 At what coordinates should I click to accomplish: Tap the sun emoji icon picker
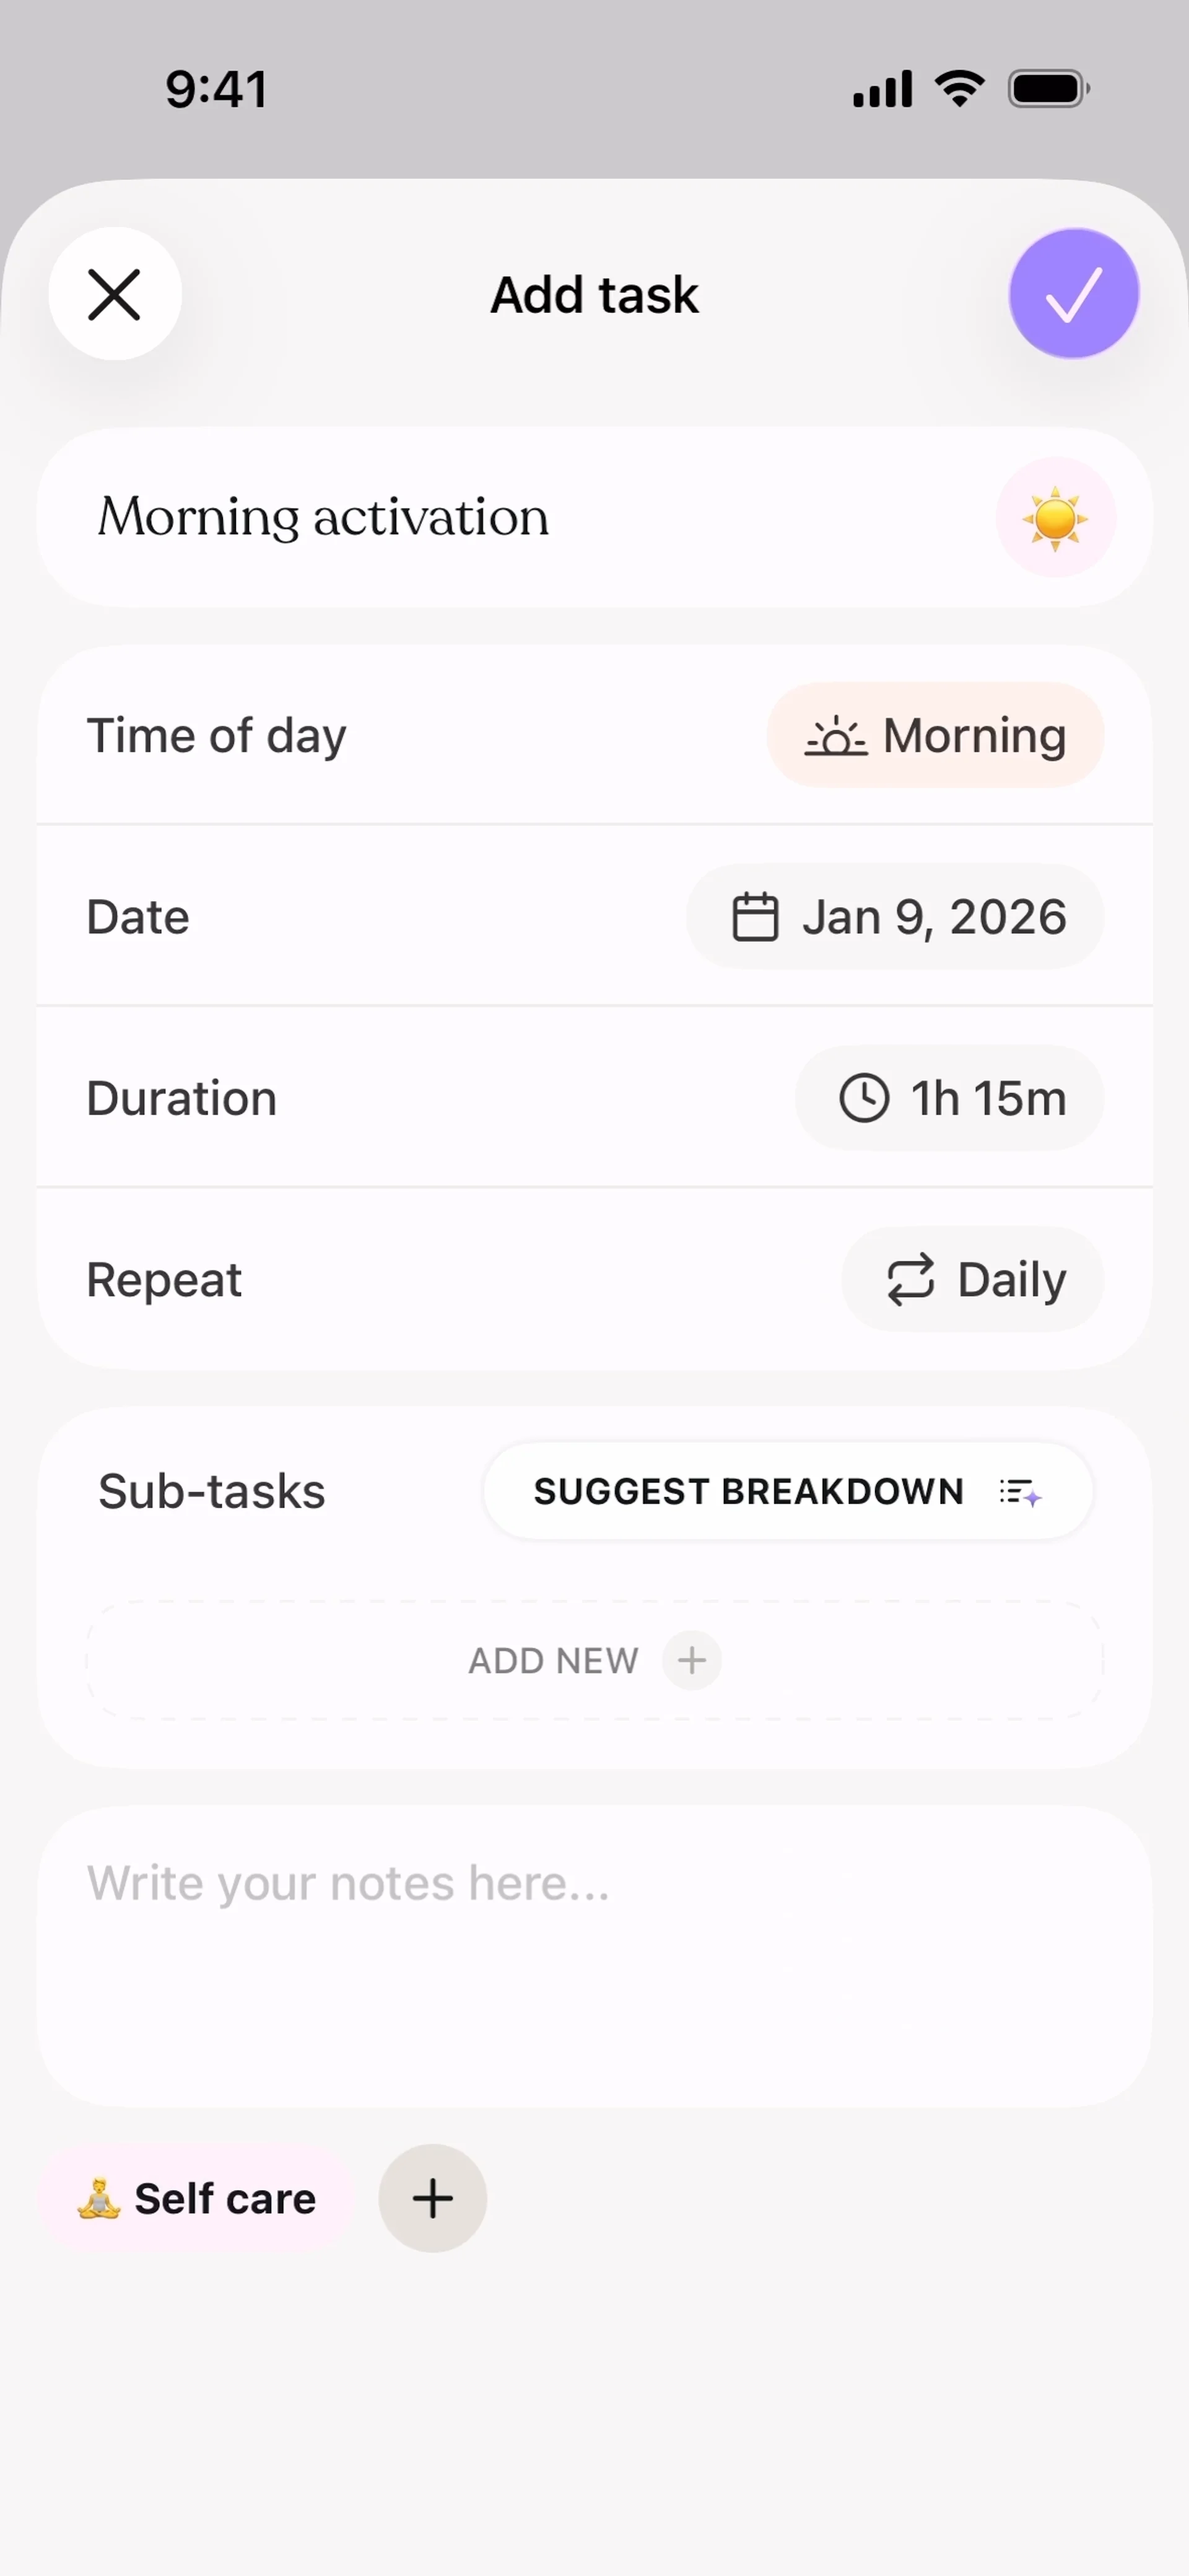pos(1055,518)
